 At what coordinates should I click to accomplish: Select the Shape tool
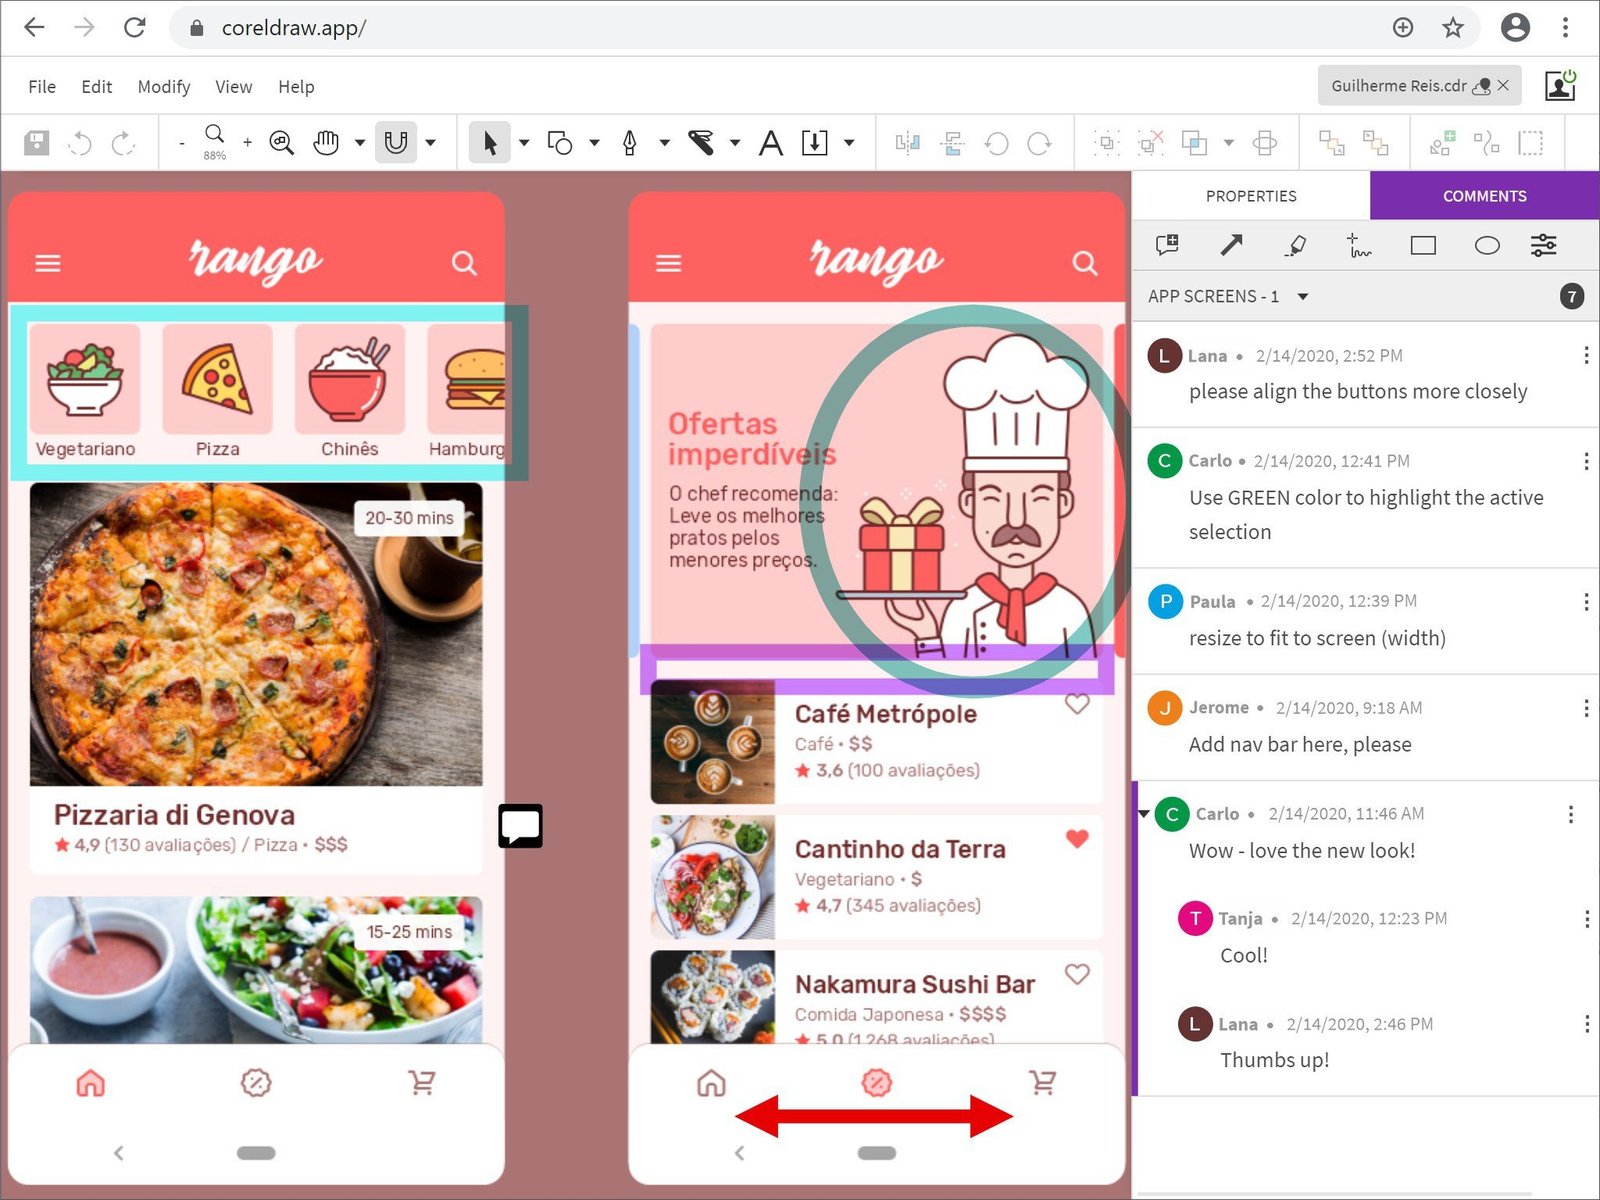(x=560, y=143)
